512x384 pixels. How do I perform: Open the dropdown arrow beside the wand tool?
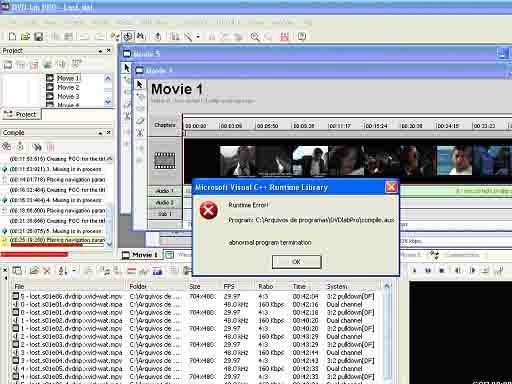(x=198, y=37)
